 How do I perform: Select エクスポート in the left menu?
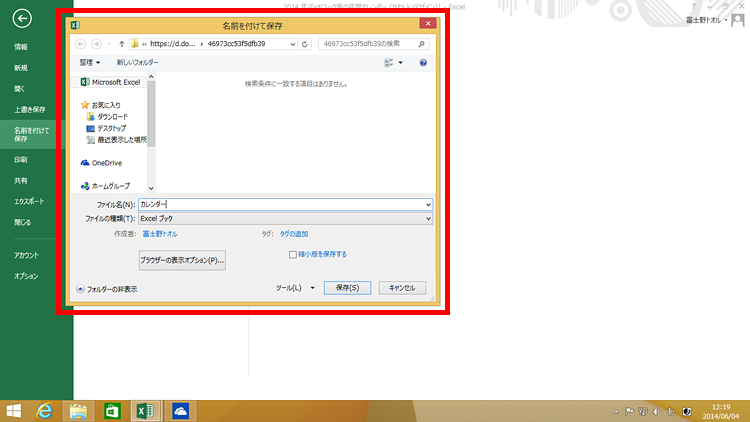click(x=29, y=201)
